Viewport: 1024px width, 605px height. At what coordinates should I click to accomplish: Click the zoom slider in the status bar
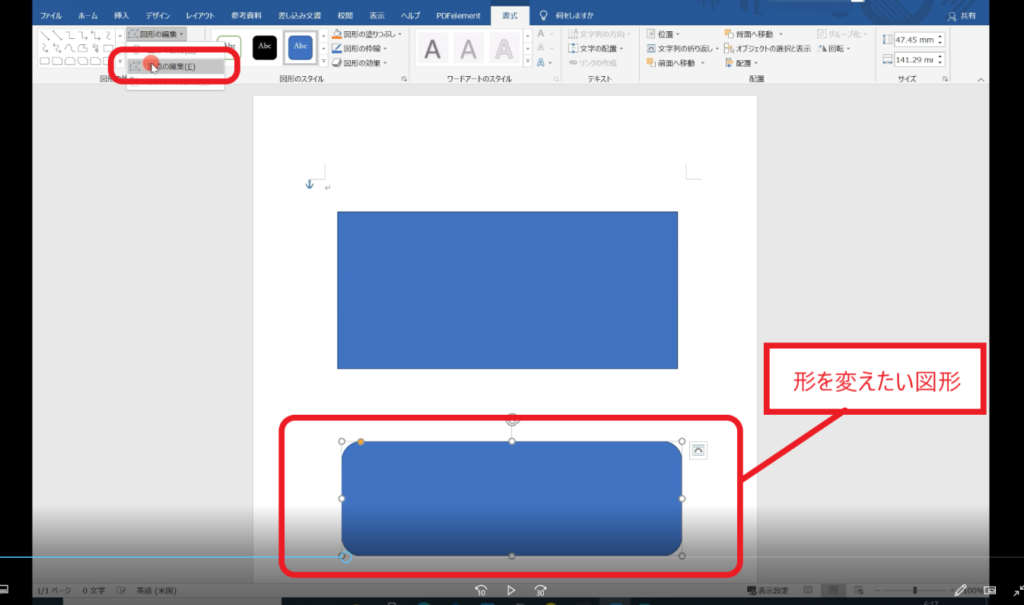(x=914, y=590)
